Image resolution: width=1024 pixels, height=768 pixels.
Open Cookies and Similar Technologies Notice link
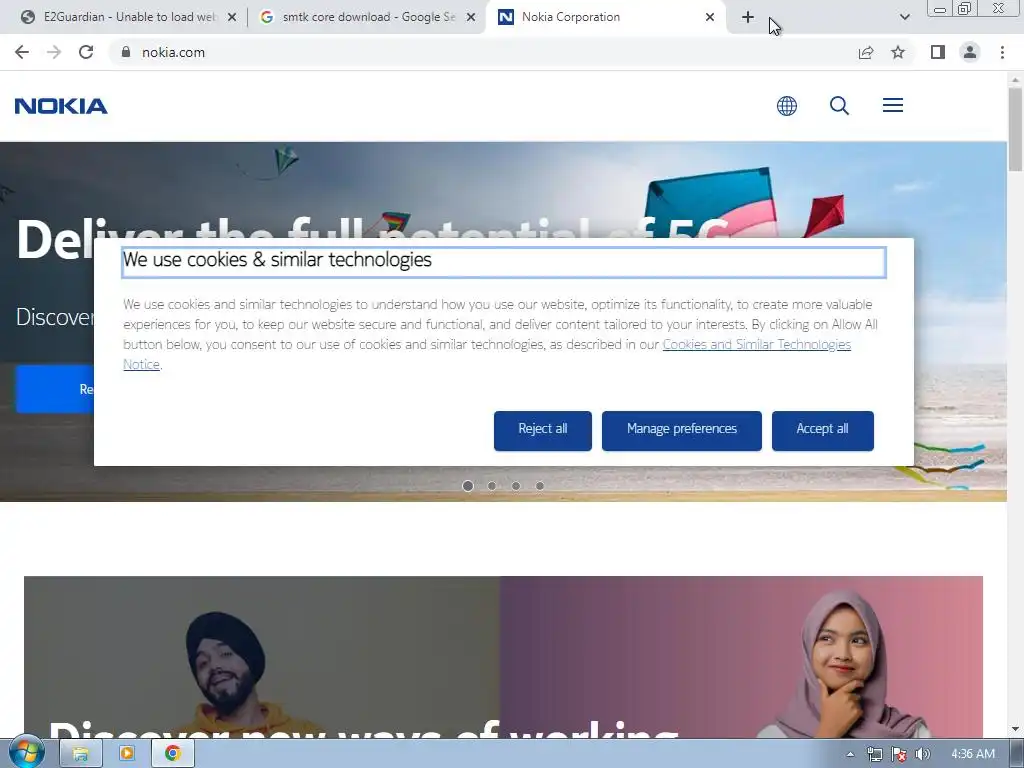point(756,344)
